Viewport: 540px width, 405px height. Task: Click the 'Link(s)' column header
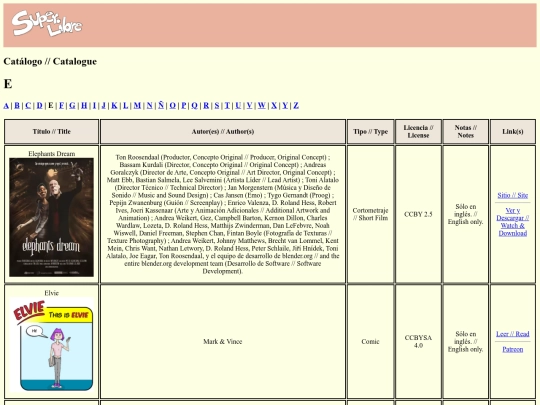(513, 132)
